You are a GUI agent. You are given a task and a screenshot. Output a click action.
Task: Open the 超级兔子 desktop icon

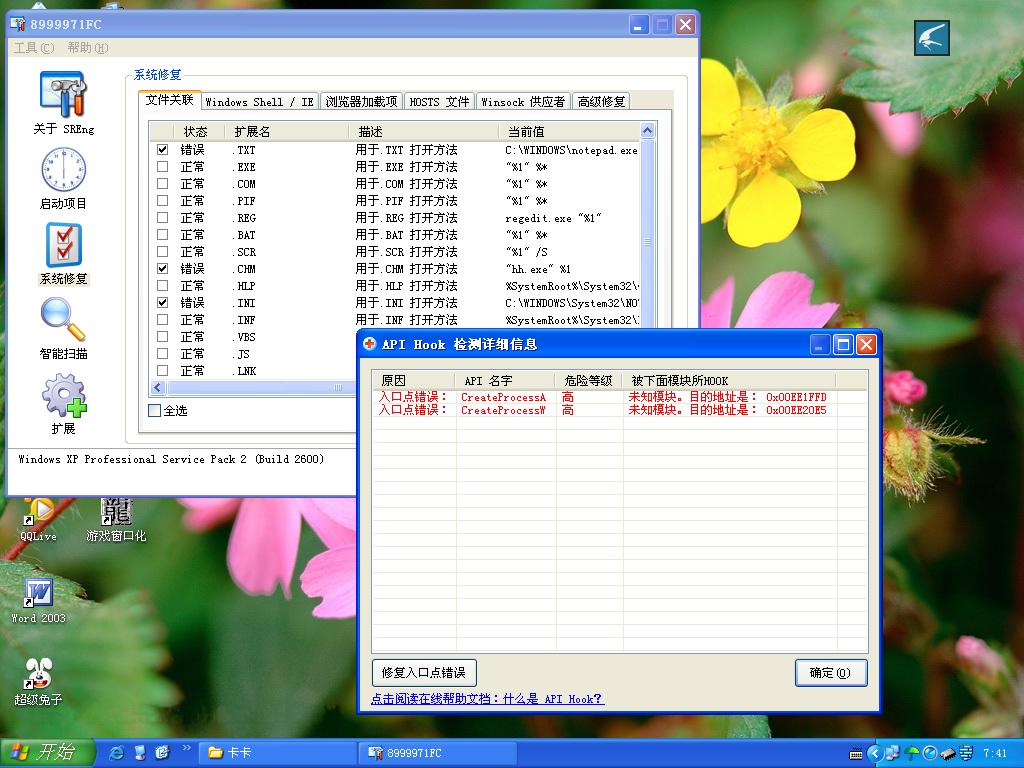point(38,673)
